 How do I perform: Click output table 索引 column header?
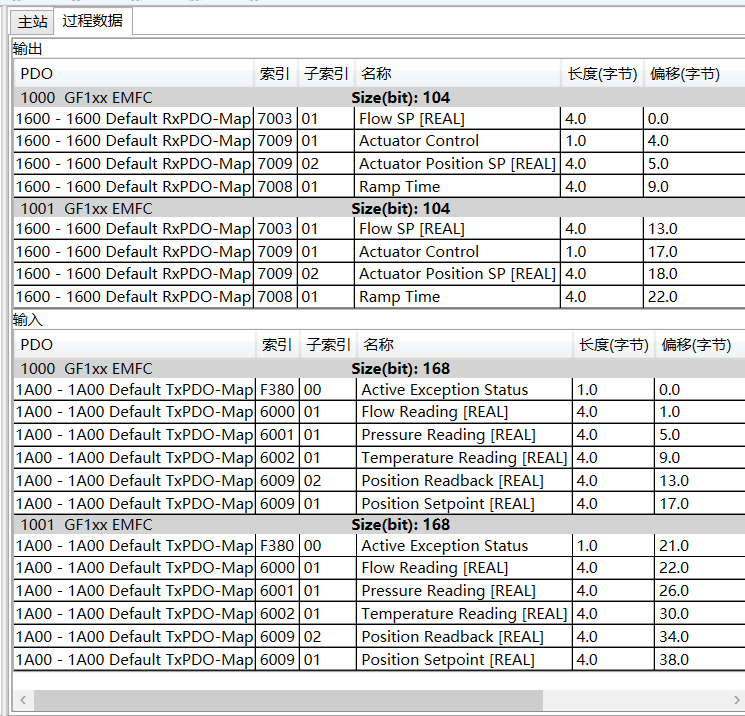[276, 74]
